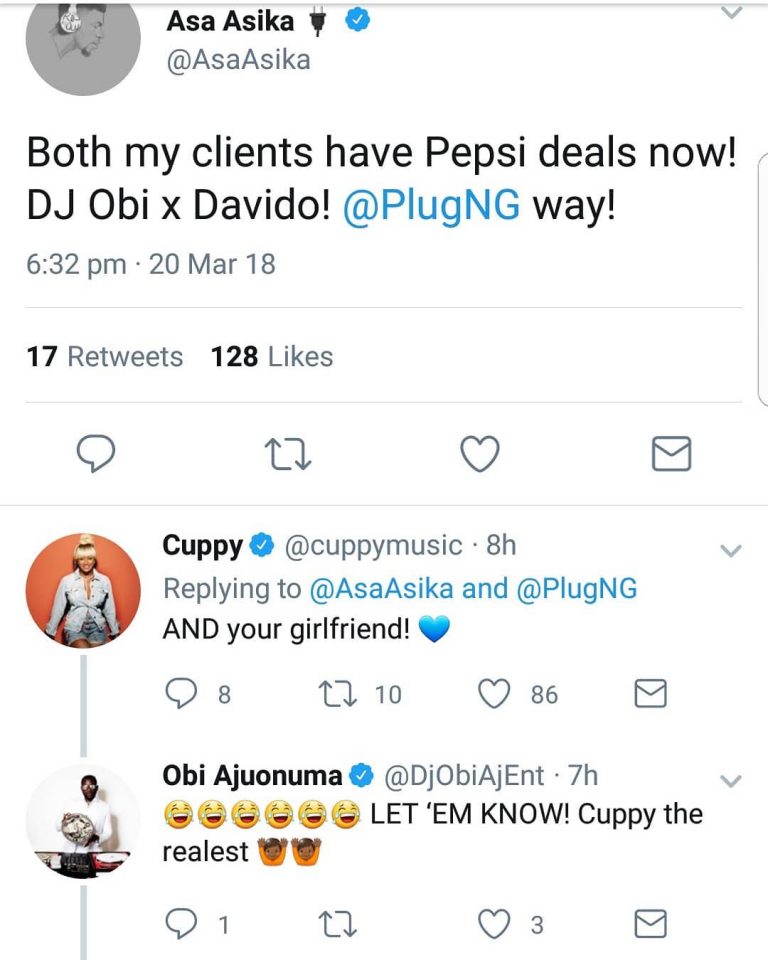This screenshot has height=960, width=768.
Task: Open @AsaAsika handle under the name
Action: click(x=237, y=59)
